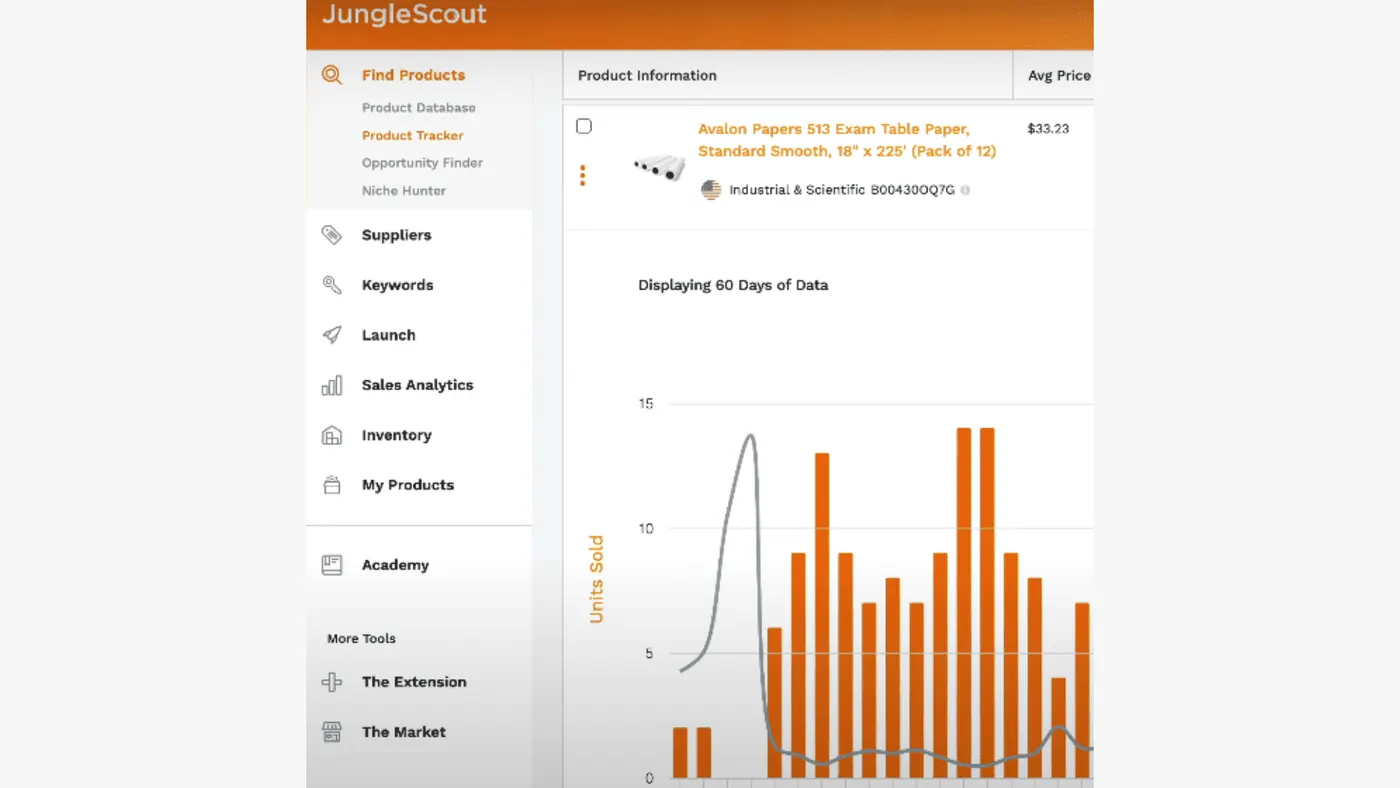1400x788 pixels.
Task: Click the Sales Analytics bar chart icon
Action: pos(332,385)
